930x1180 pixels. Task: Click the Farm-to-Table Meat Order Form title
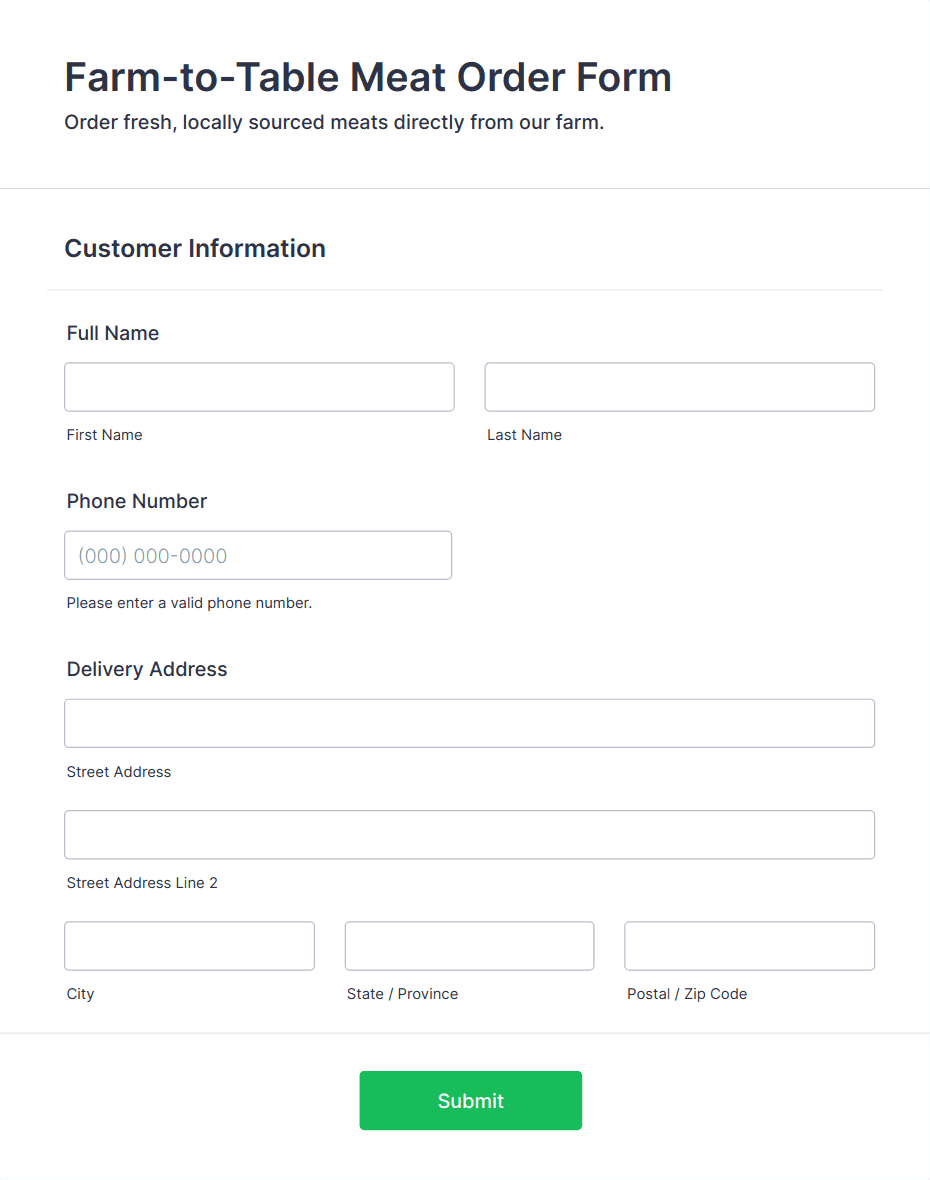[367, 77]
